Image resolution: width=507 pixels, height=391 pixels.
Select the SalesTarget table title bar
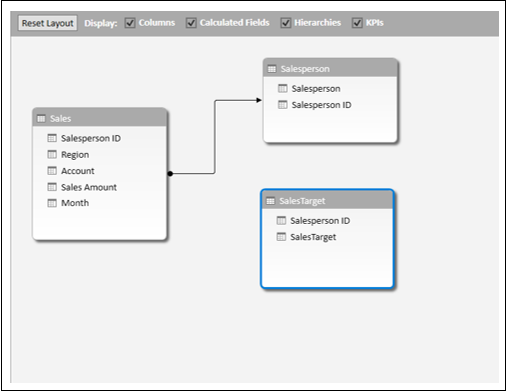[327, 201]
